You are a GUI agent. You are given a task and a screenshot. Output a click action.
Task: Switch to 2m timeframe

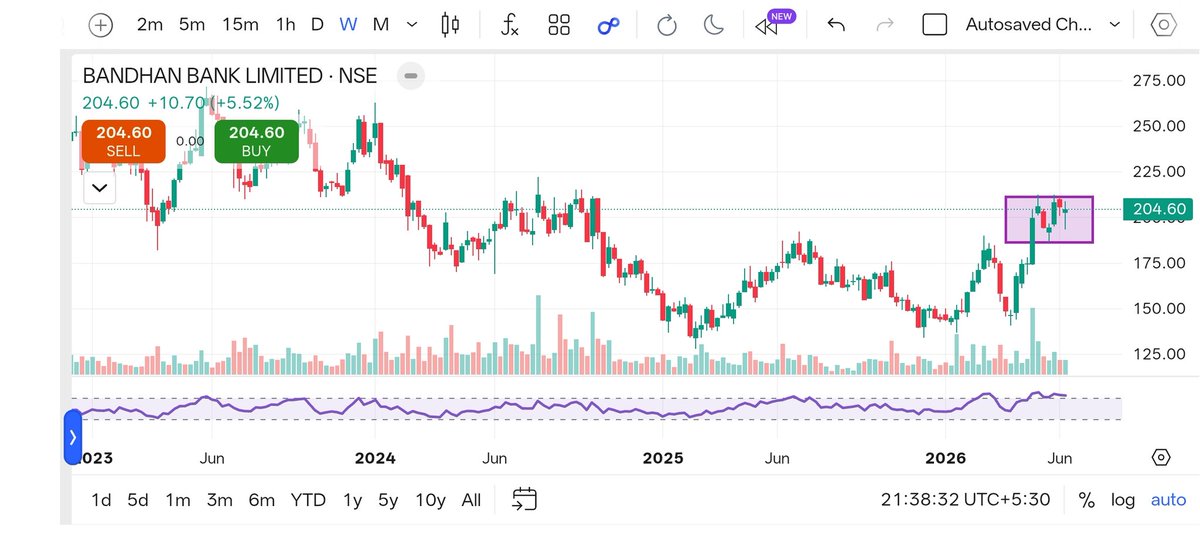pos(150,24)
